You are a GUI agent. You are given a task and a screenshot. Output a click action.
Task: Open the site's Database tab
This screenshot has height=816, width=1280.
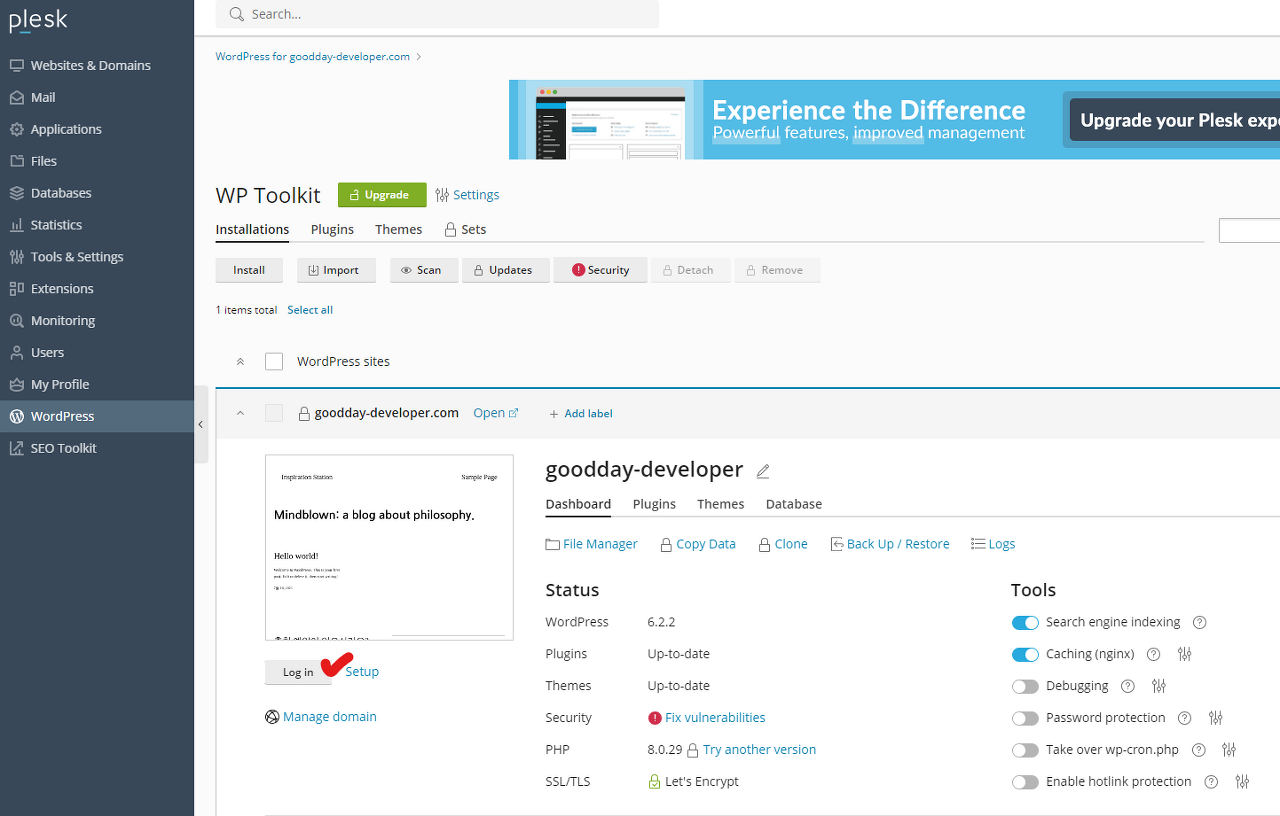(x=794, y=504)
